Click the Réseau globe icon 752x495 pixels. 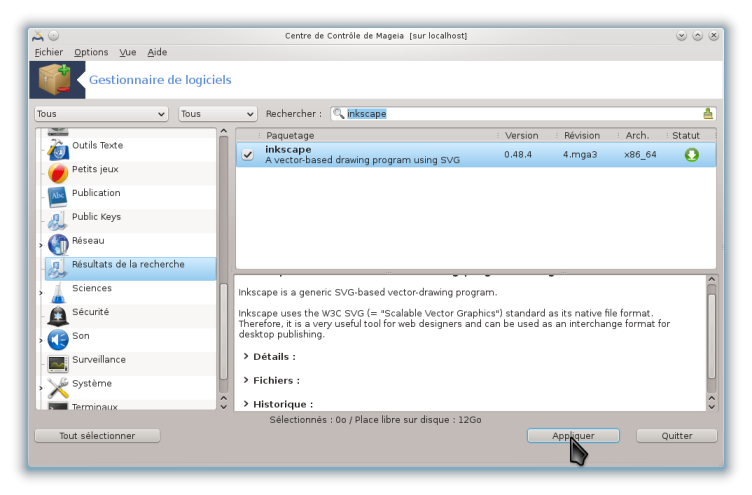click(58, 245)
